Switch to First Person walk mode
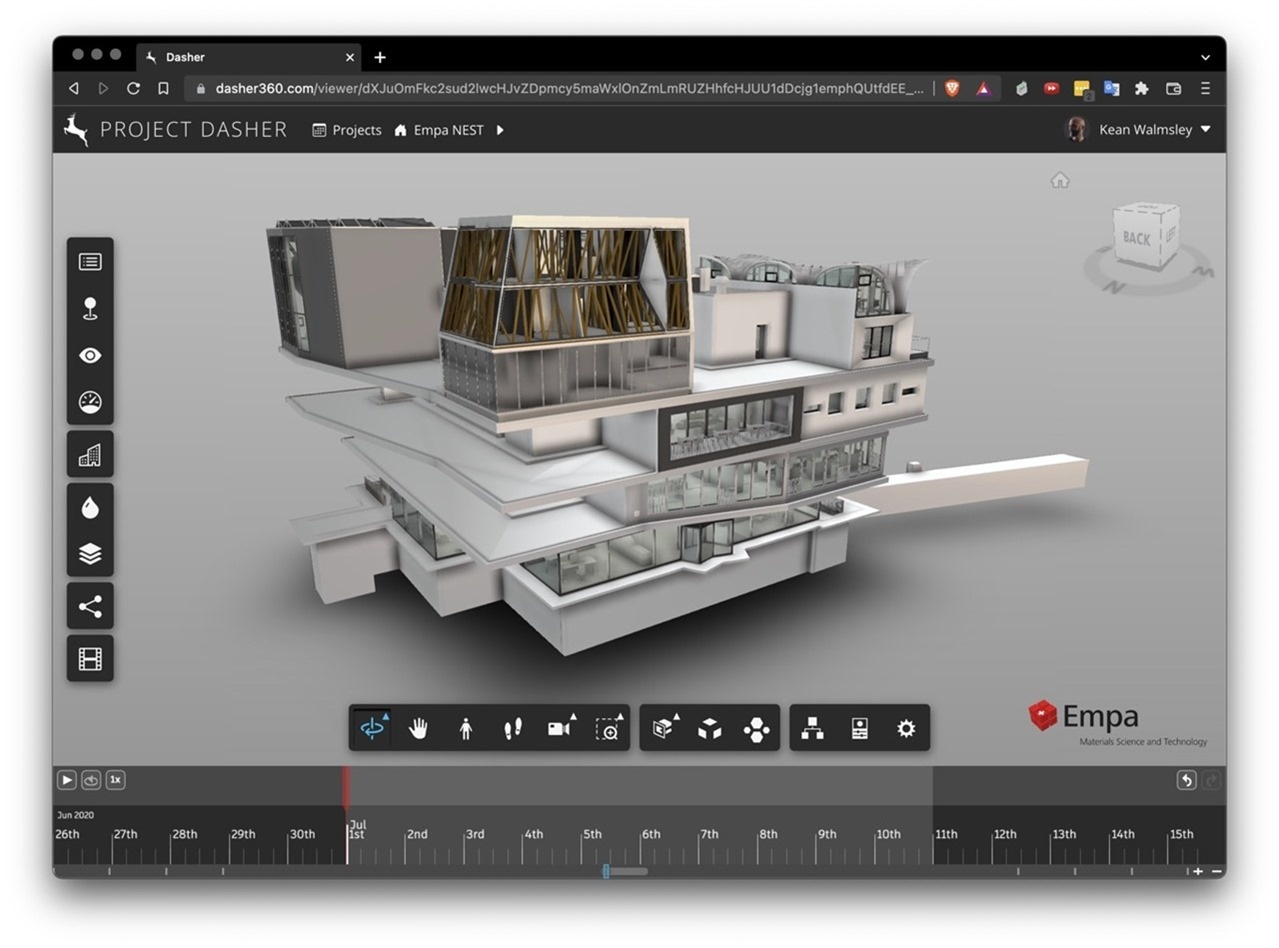Screen dimensions: 1279x948 pyautogui.click(x=465, y=729)
